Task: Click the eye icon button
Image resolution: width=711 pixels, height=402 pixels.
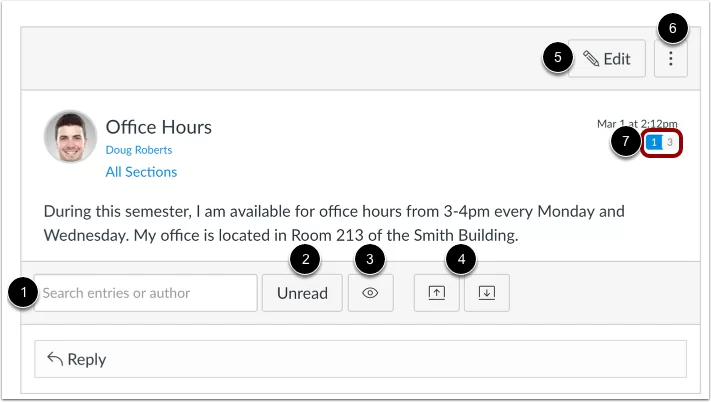Action: (370, 294)
